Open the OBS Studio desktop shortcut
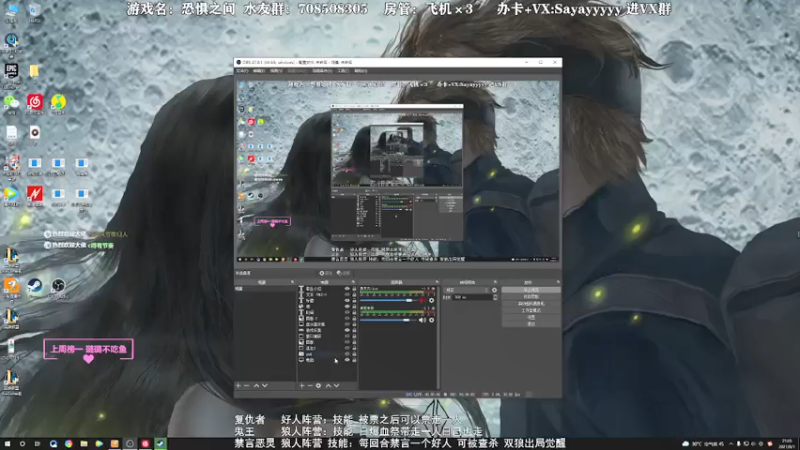 [58, 285]
